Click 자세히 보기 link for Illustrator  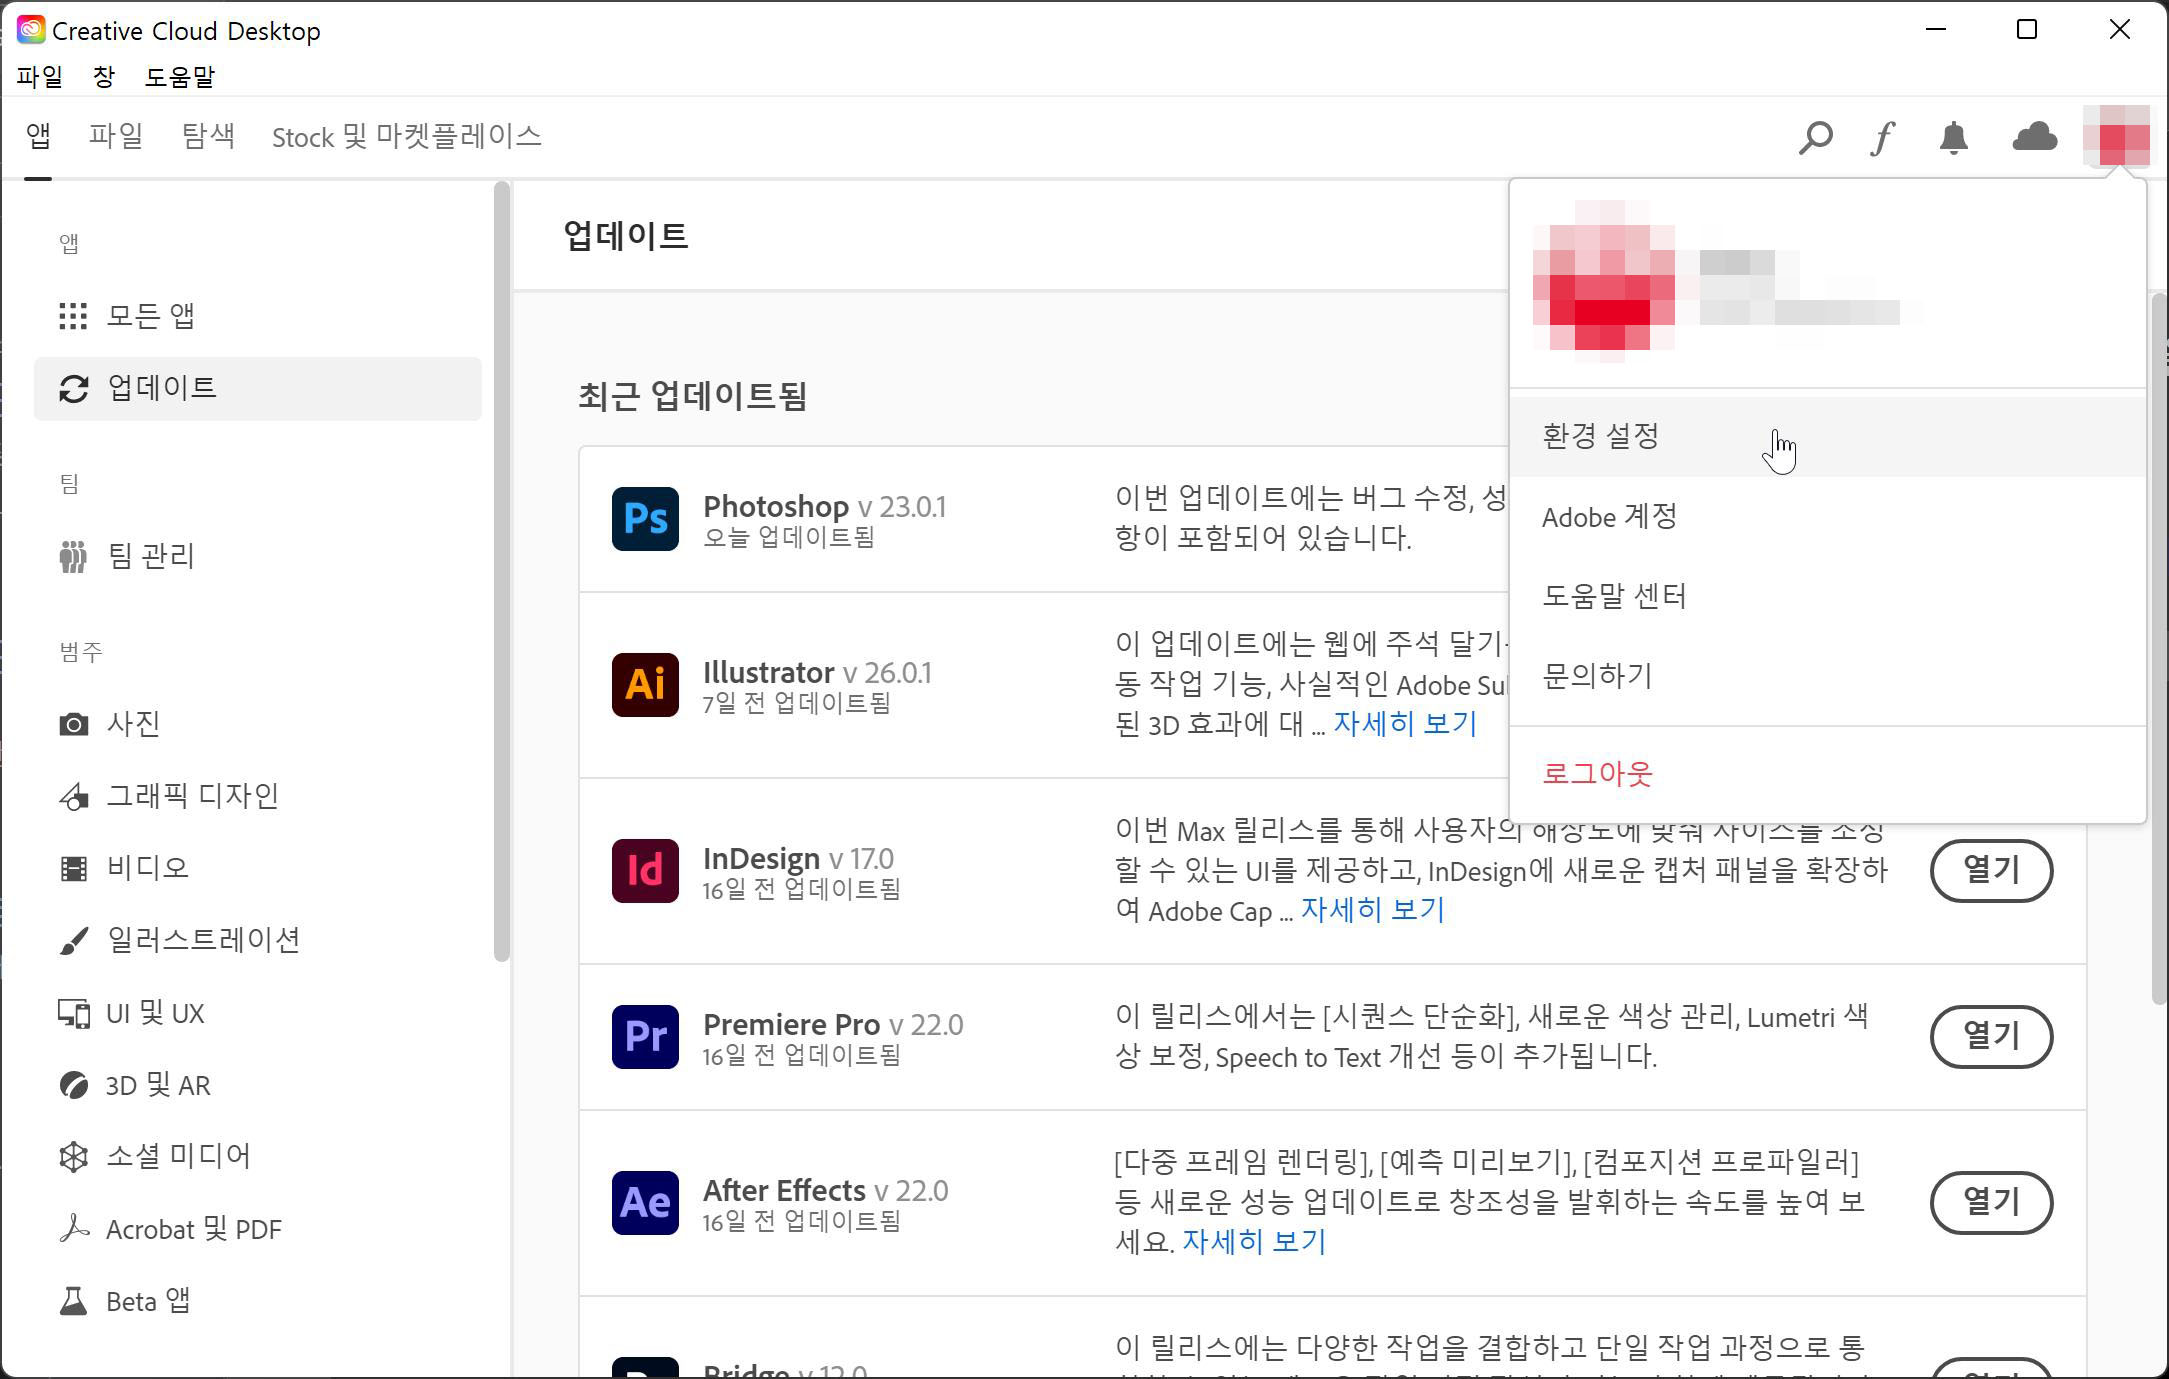coord(1405,724)
